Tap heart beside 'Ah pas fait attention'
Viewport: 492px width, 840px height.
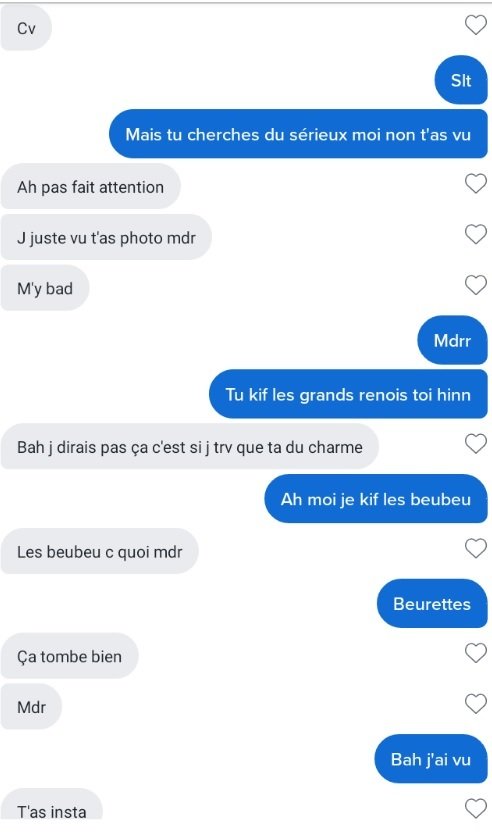tap(475, 184)
